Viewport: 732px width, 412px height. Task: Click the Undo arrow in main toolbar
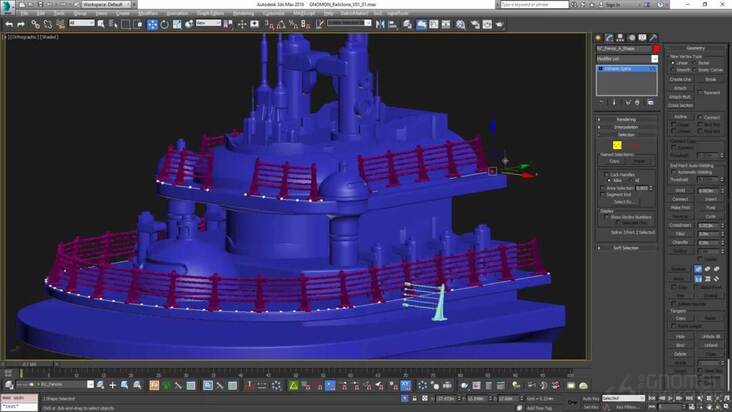coord(8,23)
